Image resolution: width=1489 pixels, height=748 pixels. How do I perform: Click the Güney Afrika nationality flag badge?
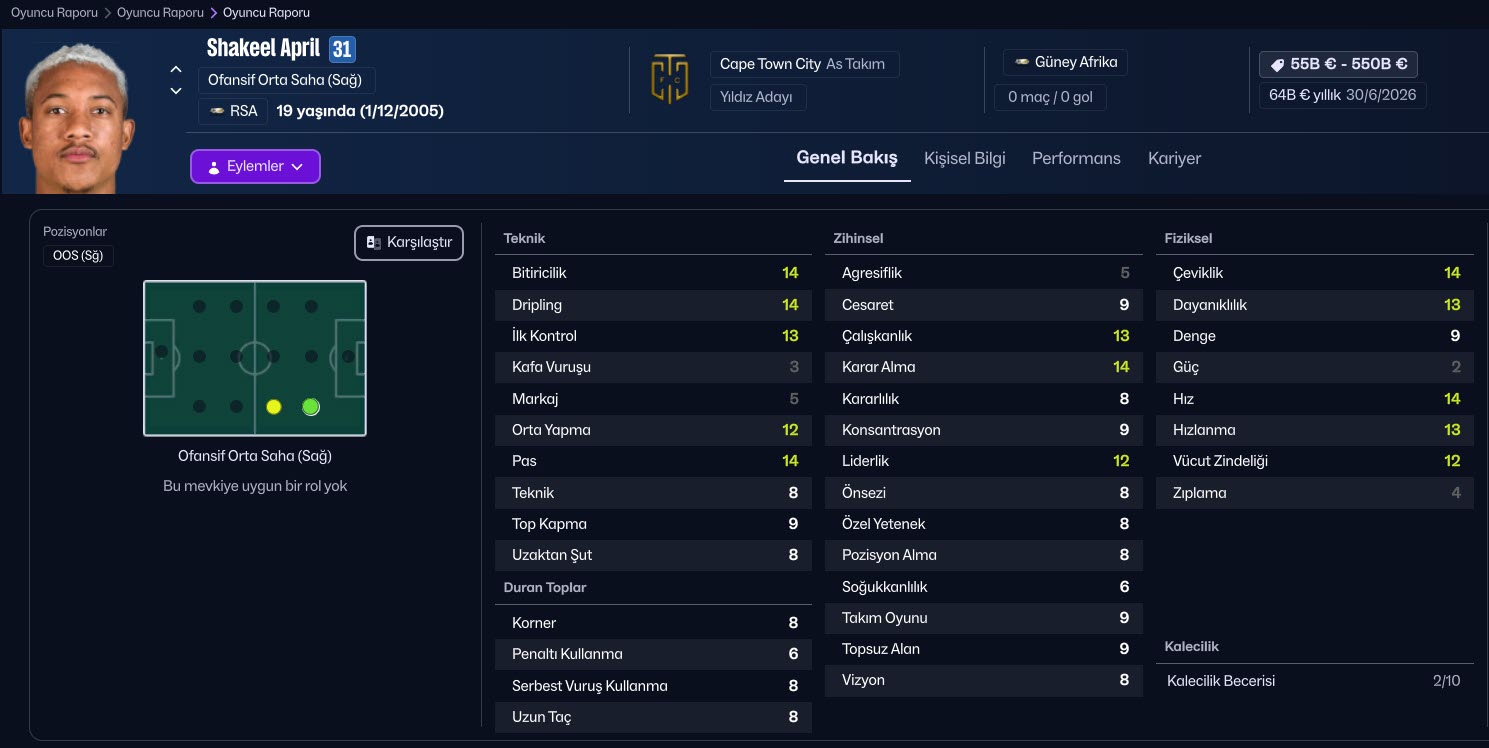pos(1065,62)
